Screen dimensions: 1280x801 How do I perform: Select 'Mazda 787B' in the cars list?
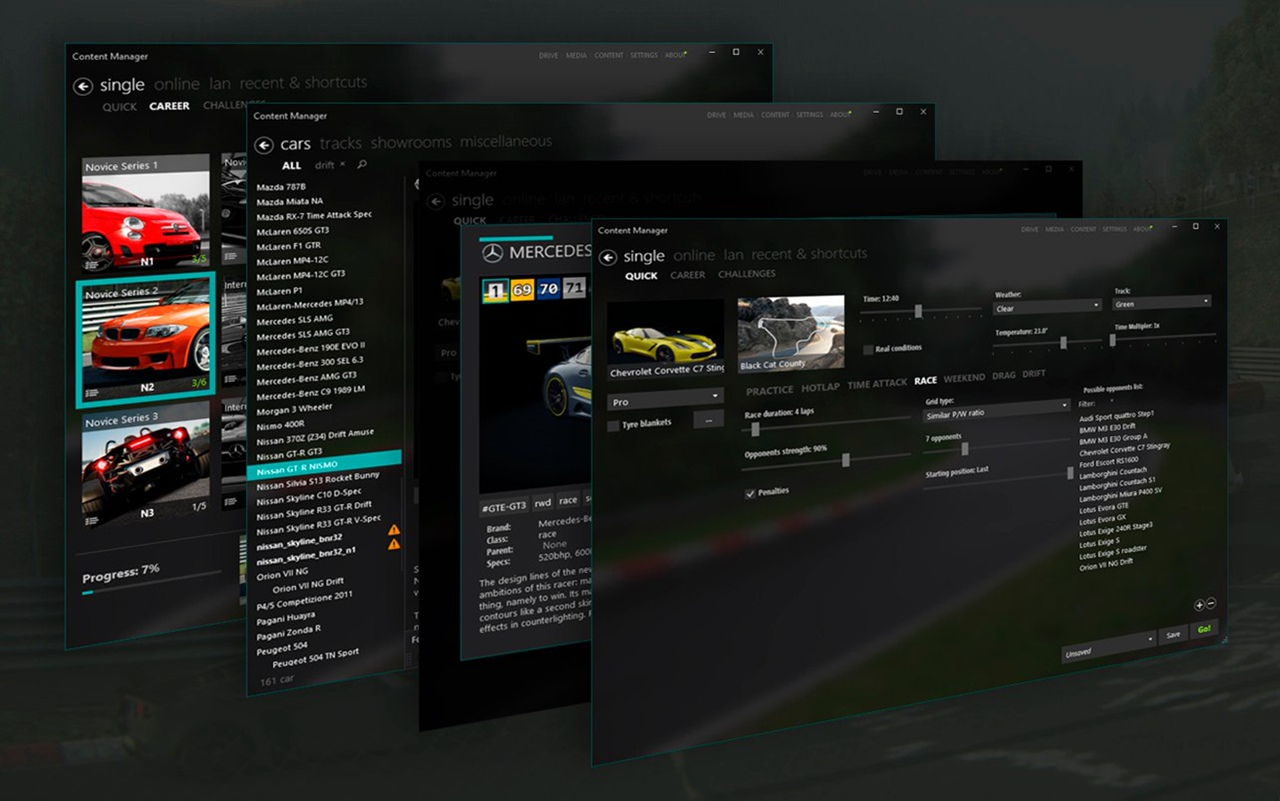click(x=281, y=187)
